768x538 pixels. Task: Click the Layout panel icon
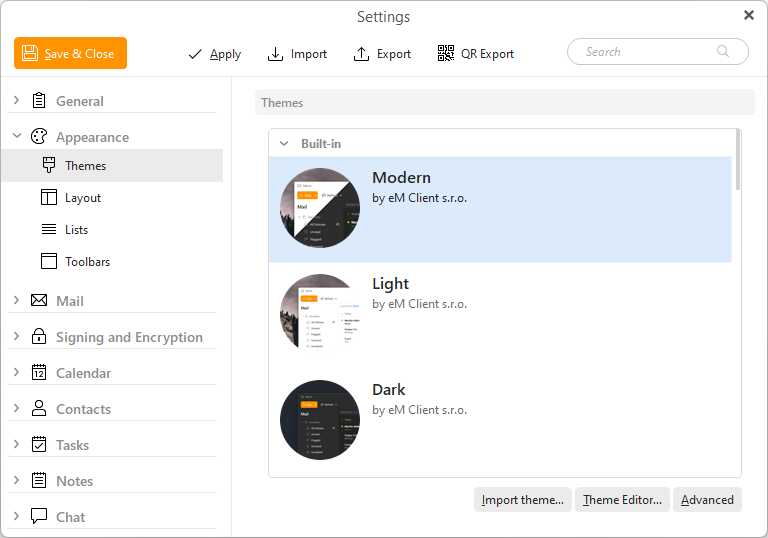(48, 197)
